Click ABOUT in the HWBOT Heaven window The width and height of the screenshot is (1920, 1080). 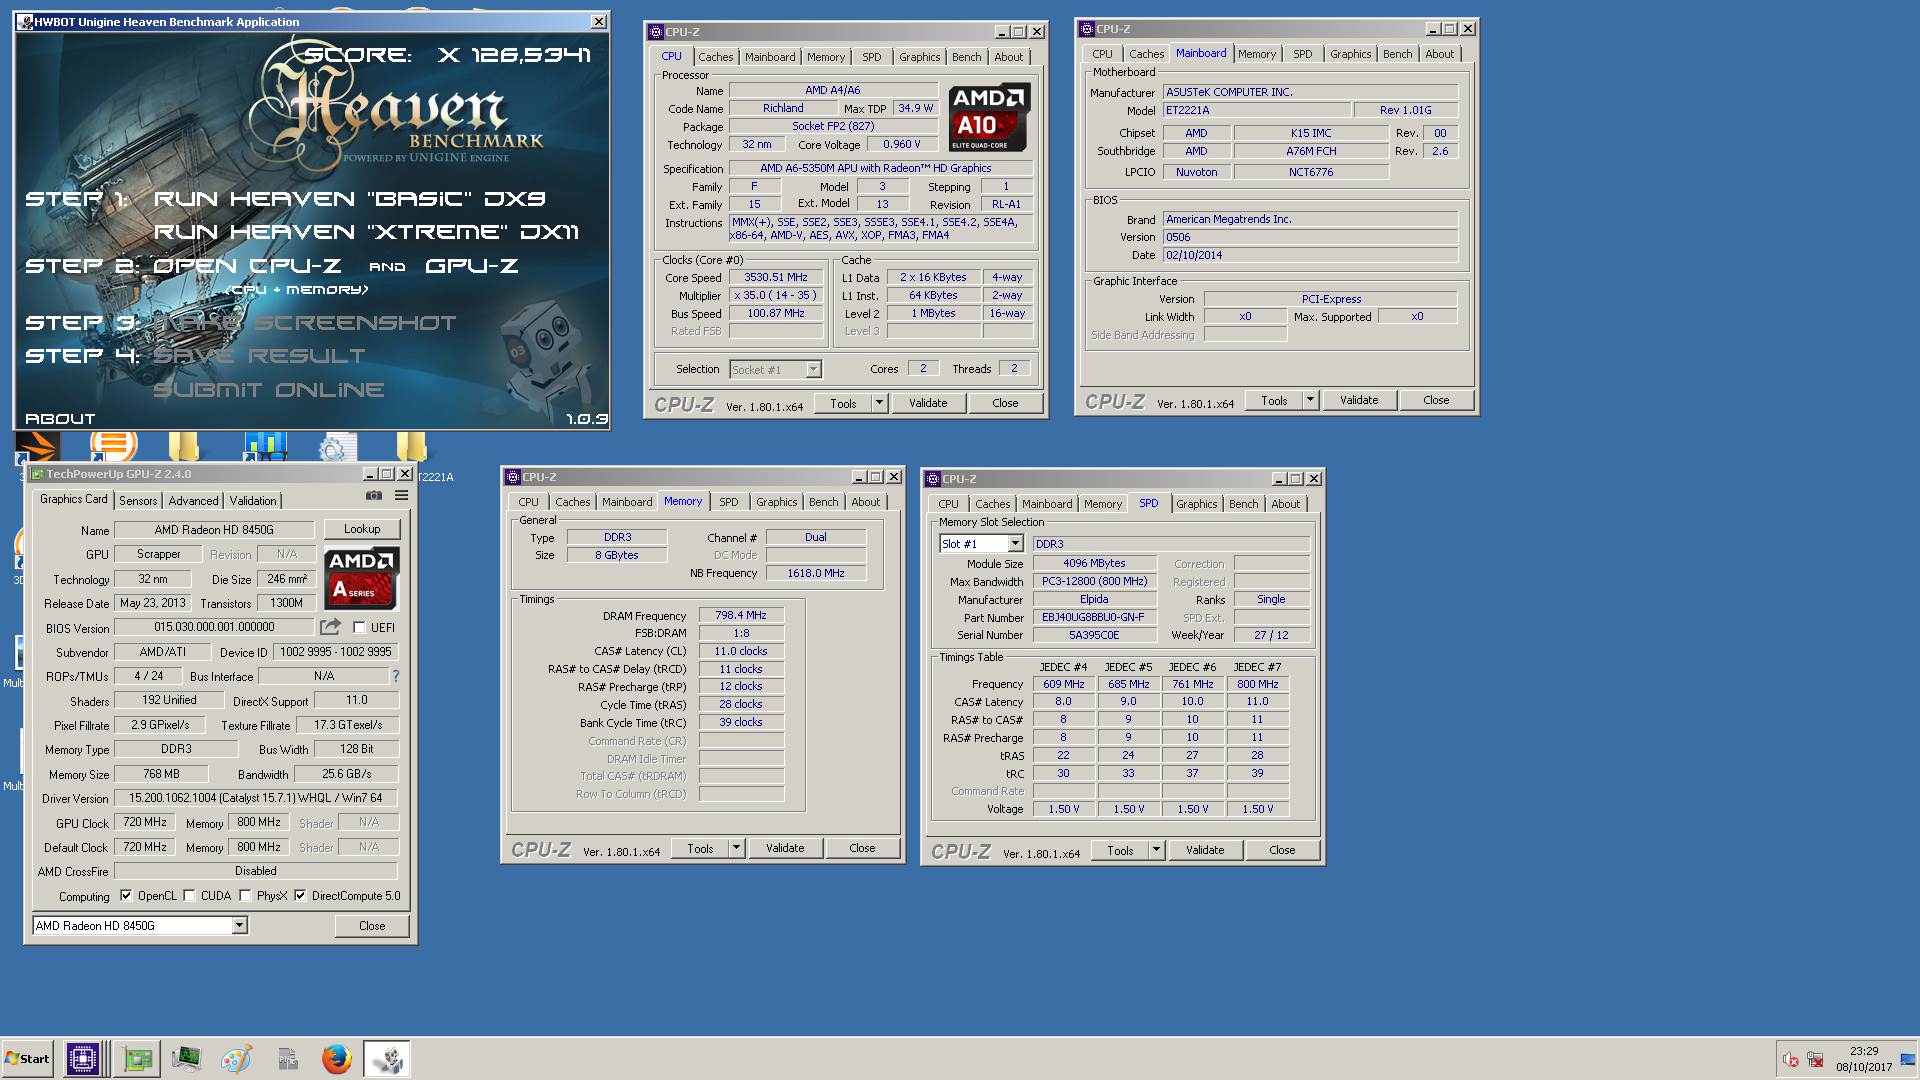point(60,419)
